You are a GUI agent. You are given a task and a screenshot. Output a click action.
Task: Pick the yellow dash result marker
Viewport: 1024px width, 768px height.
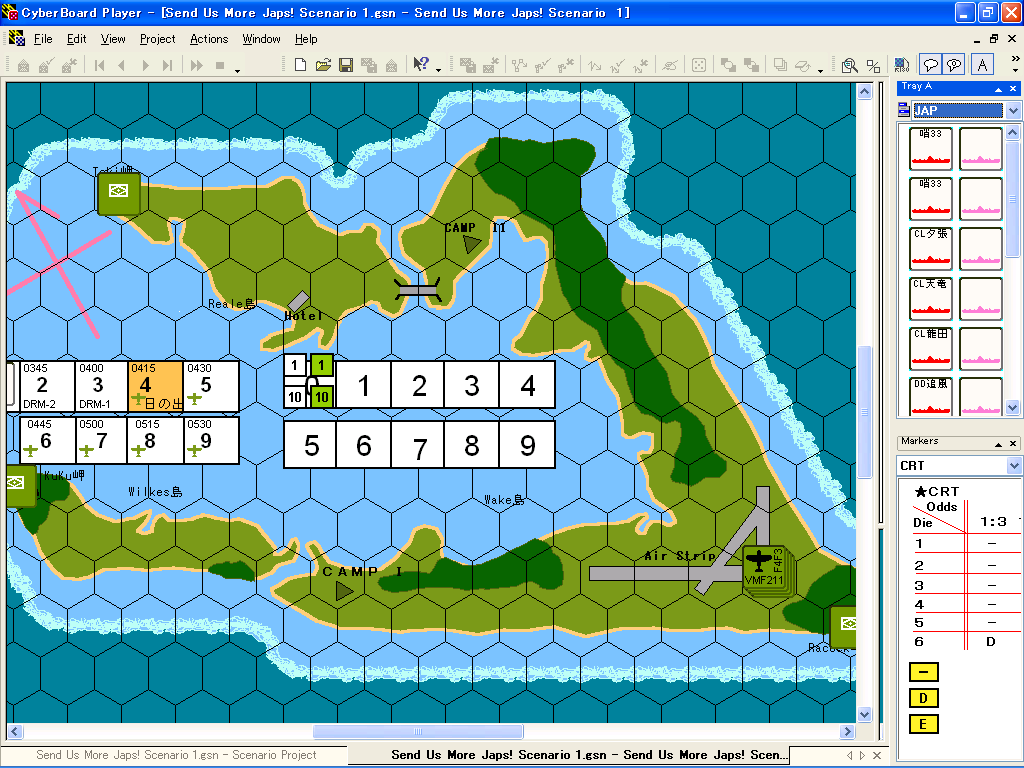(x=923, y=672)
